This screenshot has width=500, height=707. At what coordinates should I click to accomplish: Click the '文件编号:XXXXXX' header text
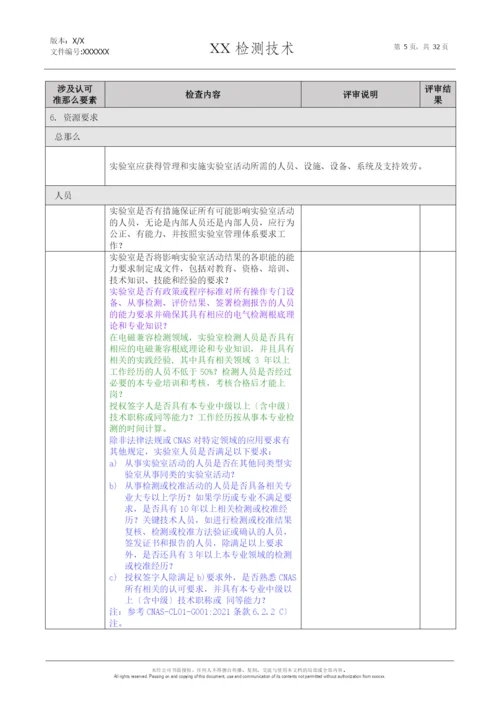(x=80, y=52)
